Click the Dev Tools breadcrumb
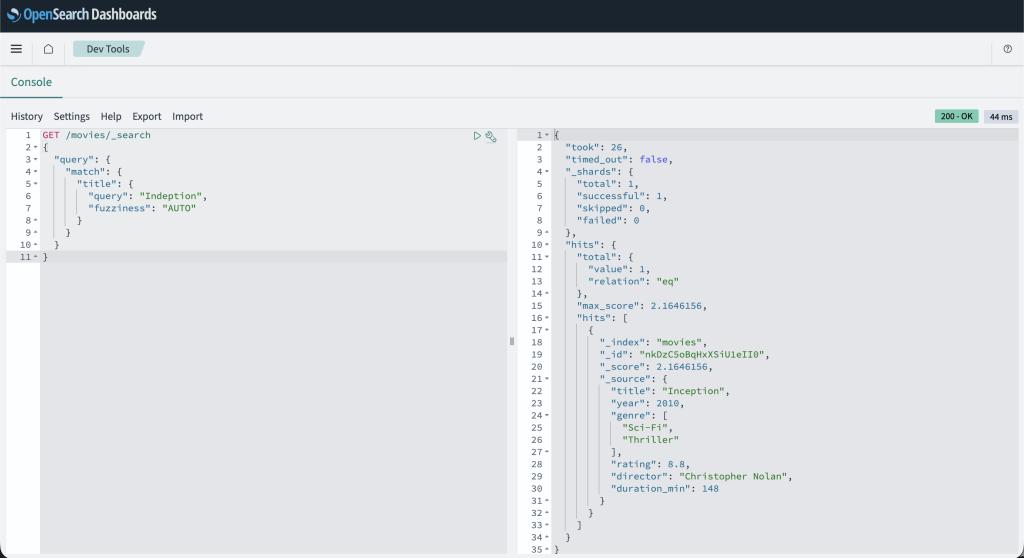 point(107,49)
